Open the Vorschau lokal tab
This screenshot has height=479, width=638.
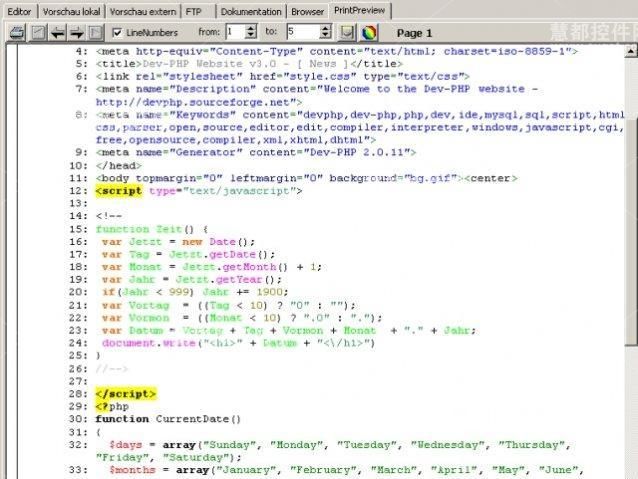pyautogui.click(x=71, y=12)
